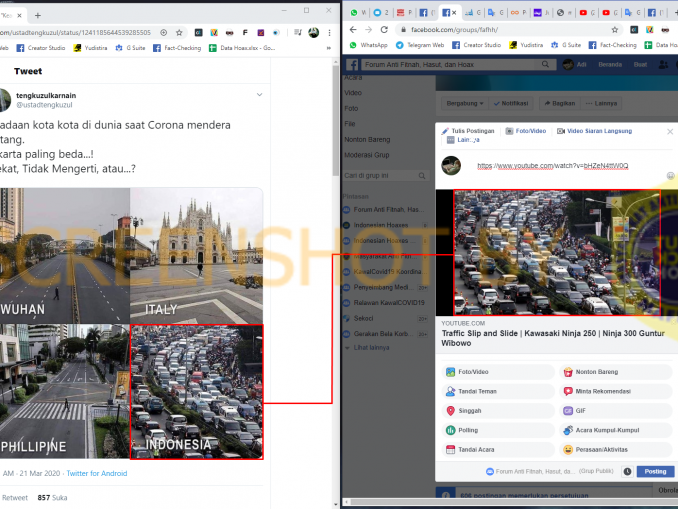This screenshot has height=509, width=678.
Task: Choose Tandai Acara option
Action: click(498, 450)
